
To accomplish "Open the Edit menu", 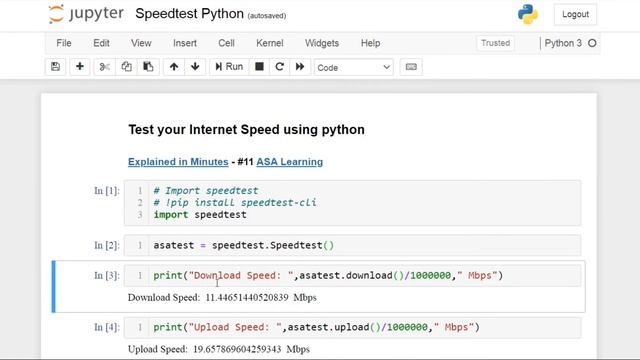I will pyautogui.click(x=101, y=43).
